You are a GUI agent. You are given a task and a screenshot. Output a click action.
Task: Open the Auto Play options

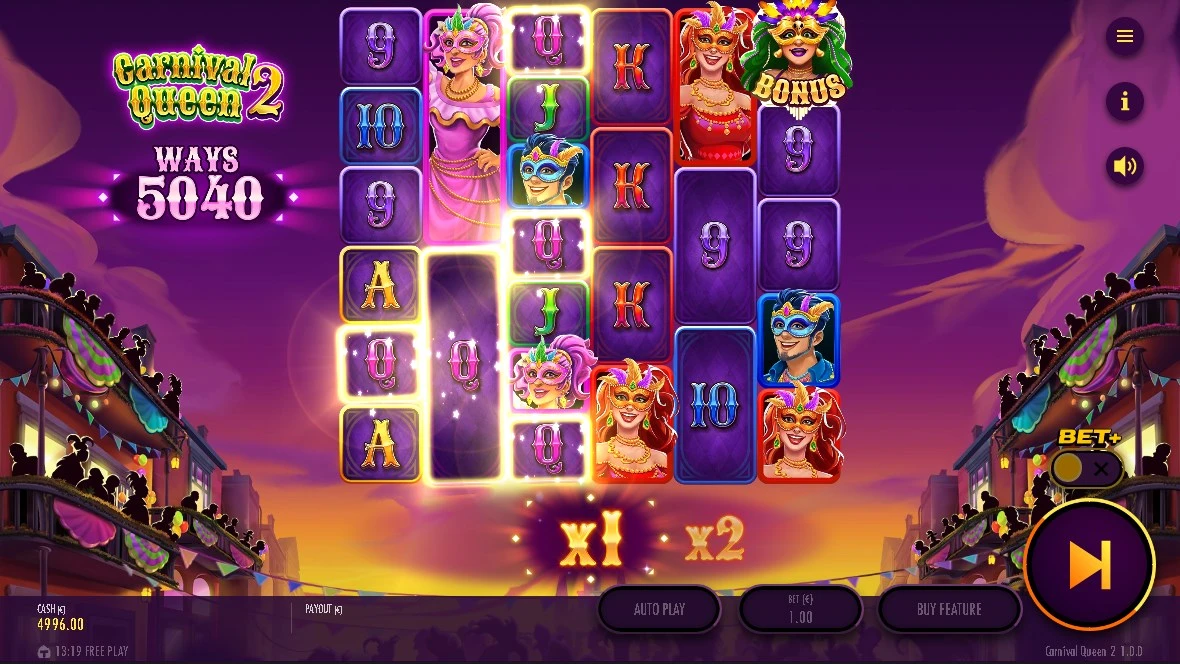click(659, 609)
